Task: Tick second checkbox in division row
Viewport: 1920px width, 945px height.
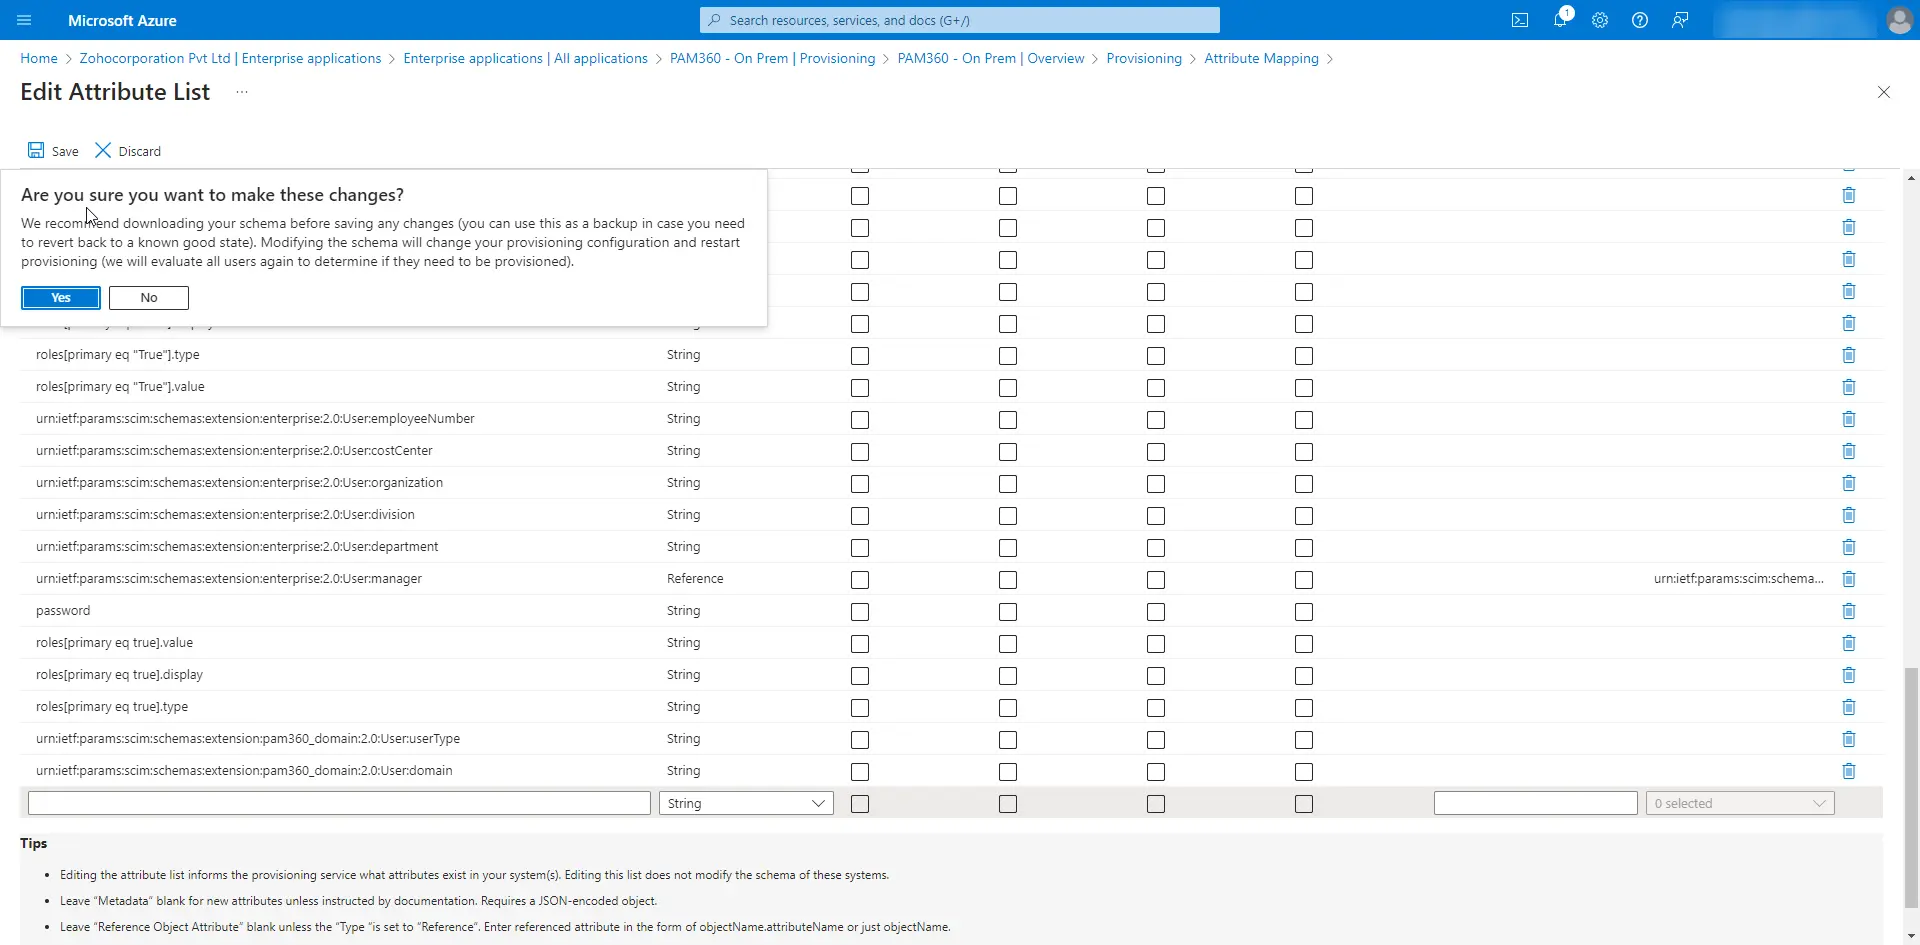Action: (x=1008, y=516)
